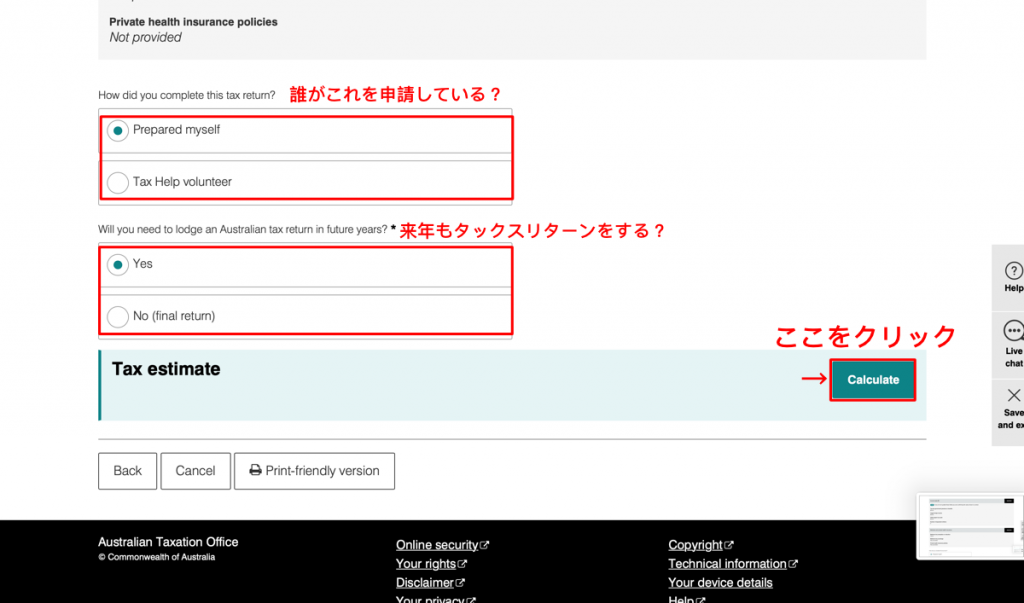Open the Help panel question mark icon
The width and height of the screenshot is (1024, 603).
point(1013,271)
